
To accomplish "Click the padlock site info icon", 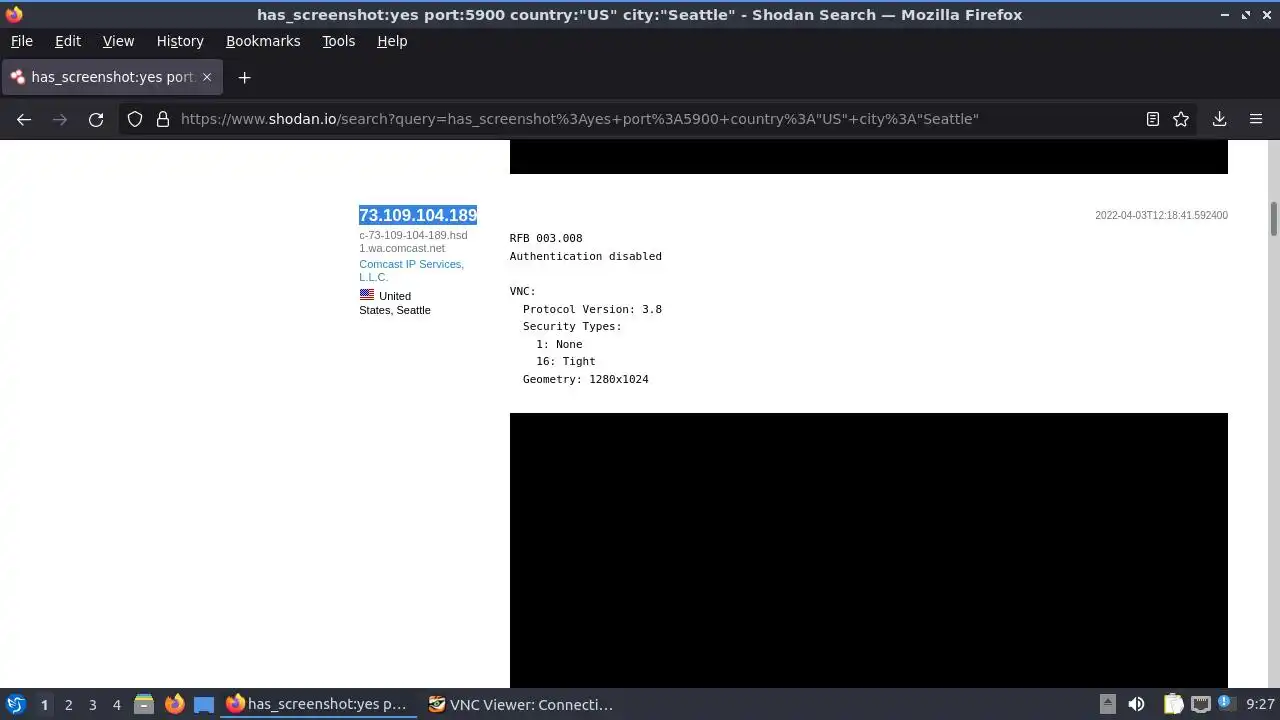I will (163, 119).
